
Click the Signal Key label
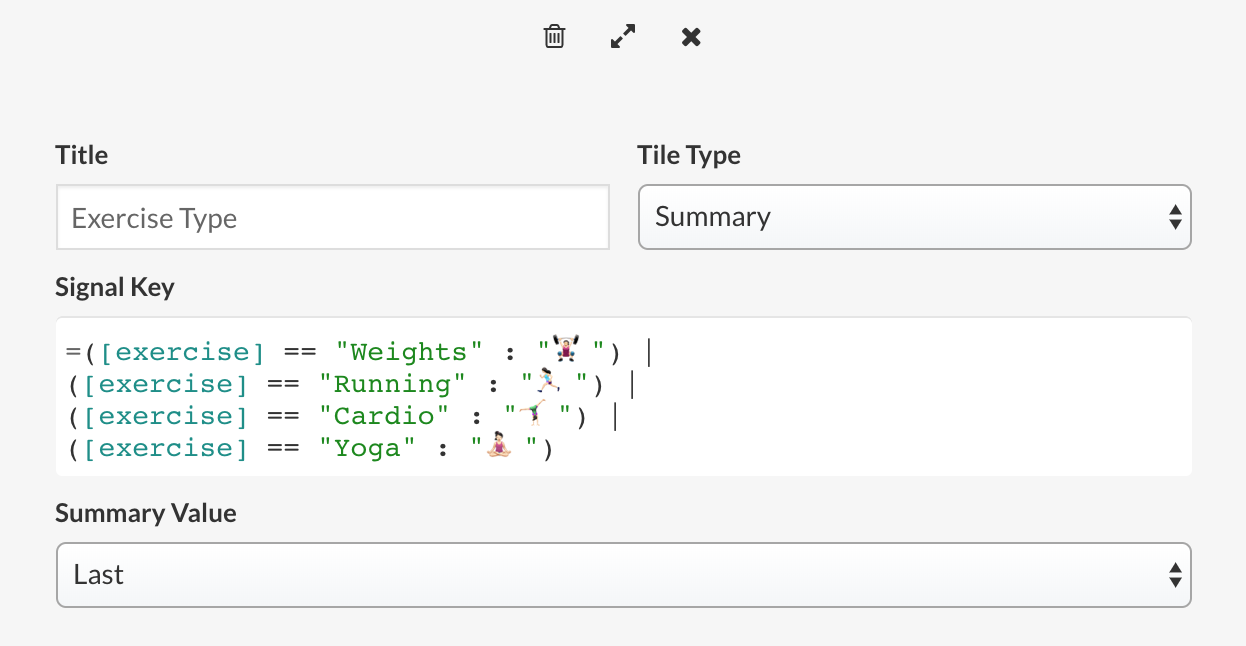[x=115, y=288]
